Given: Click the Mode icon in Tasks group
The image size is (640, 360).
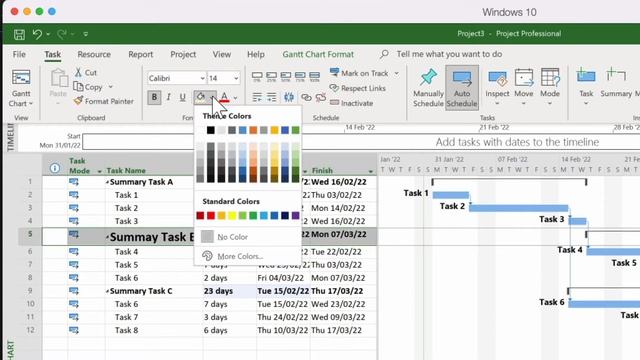Looking at the screenshot, I should point(550,78).
